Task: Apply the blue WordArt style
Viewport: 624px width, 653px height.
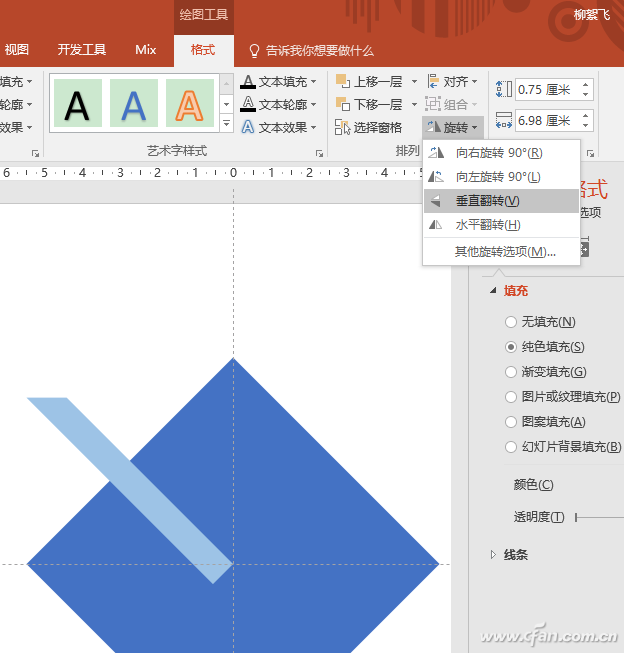Action: click(134, 103)
